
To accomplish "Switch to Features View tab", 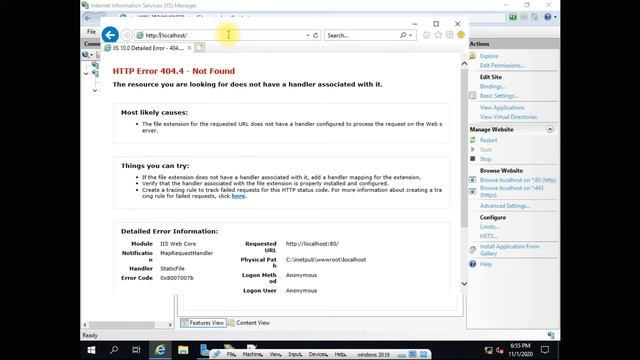I will [x=203, y=323].
